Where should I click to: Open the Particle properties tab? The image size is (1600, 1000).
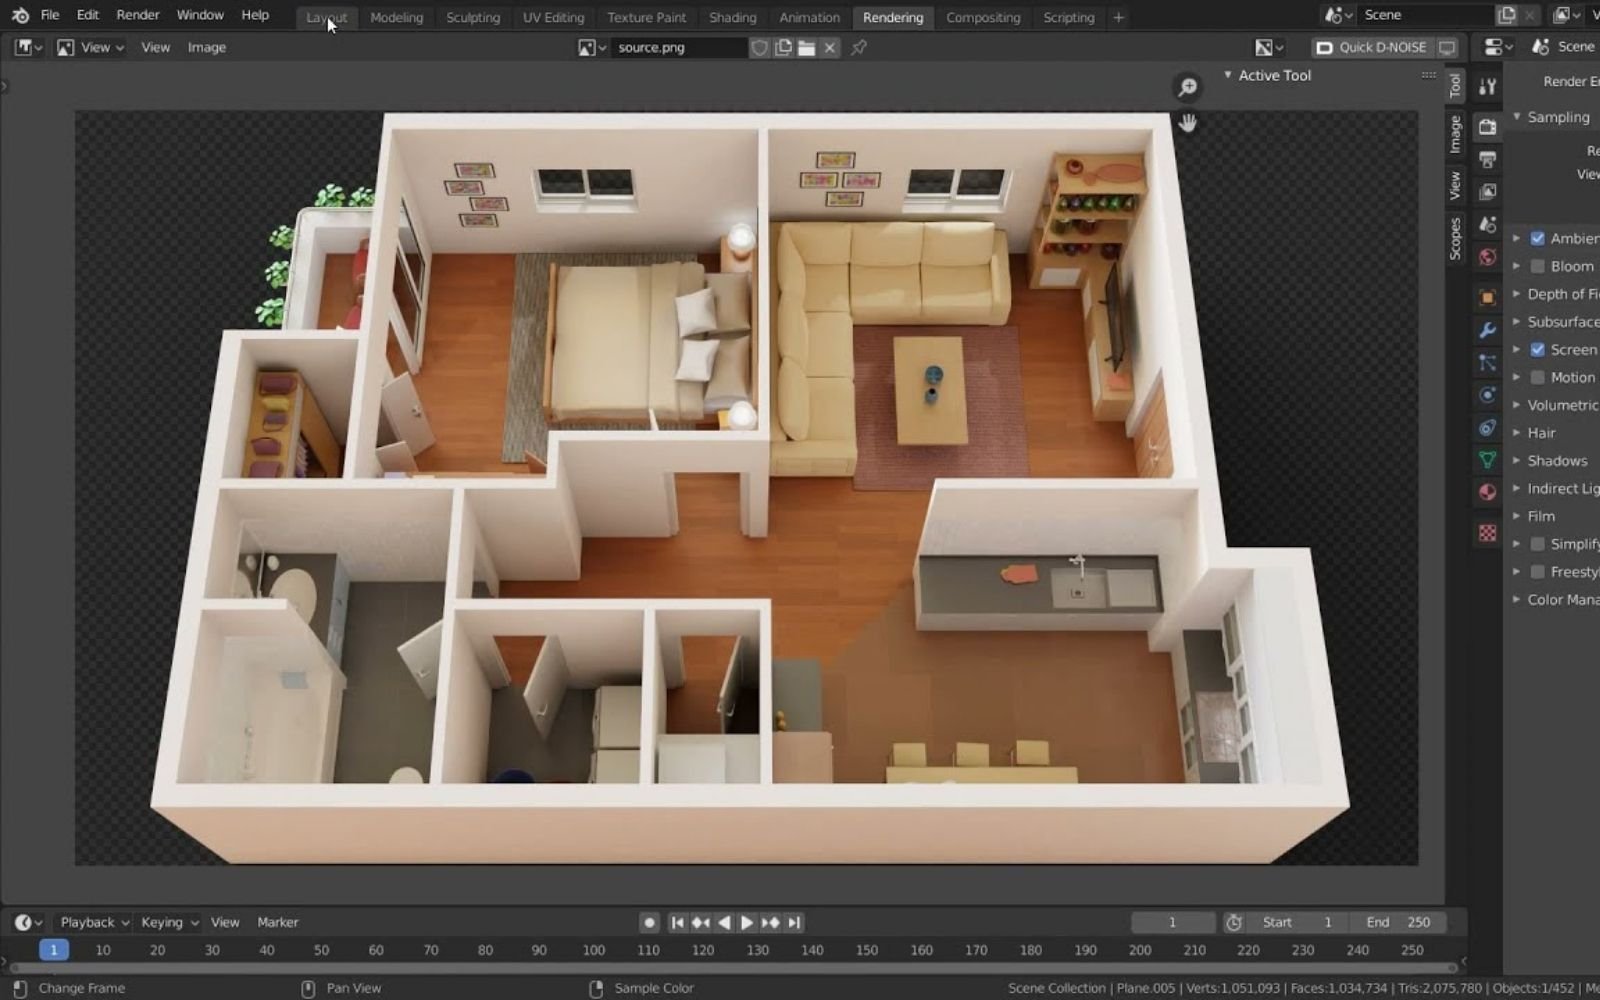[1487, 363]
